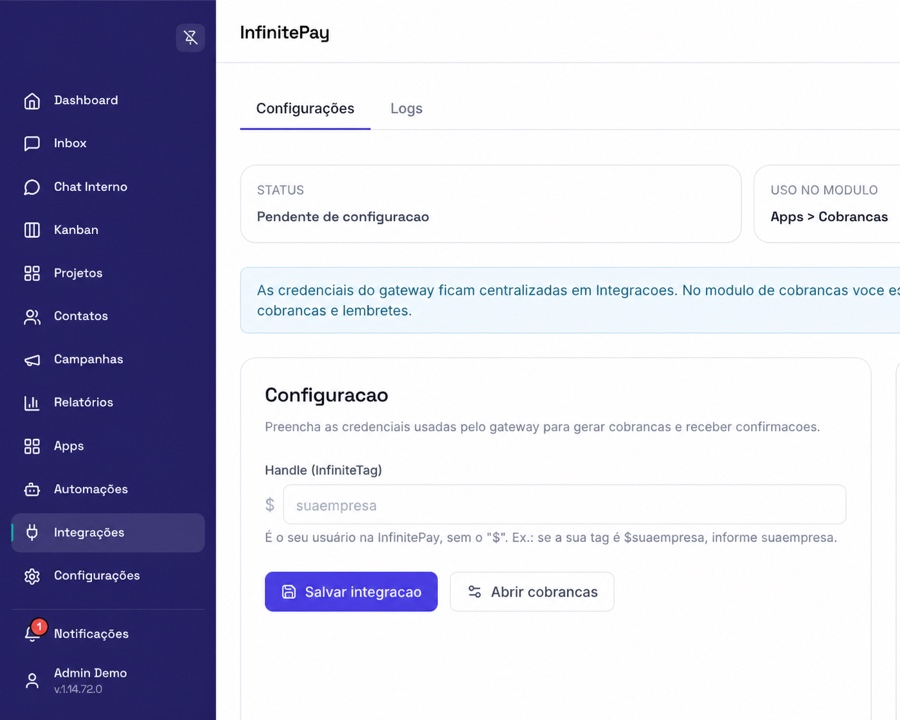This screenshot has width=900, height=720.
Task: Click the red notification badge
Action: (39, 626)
